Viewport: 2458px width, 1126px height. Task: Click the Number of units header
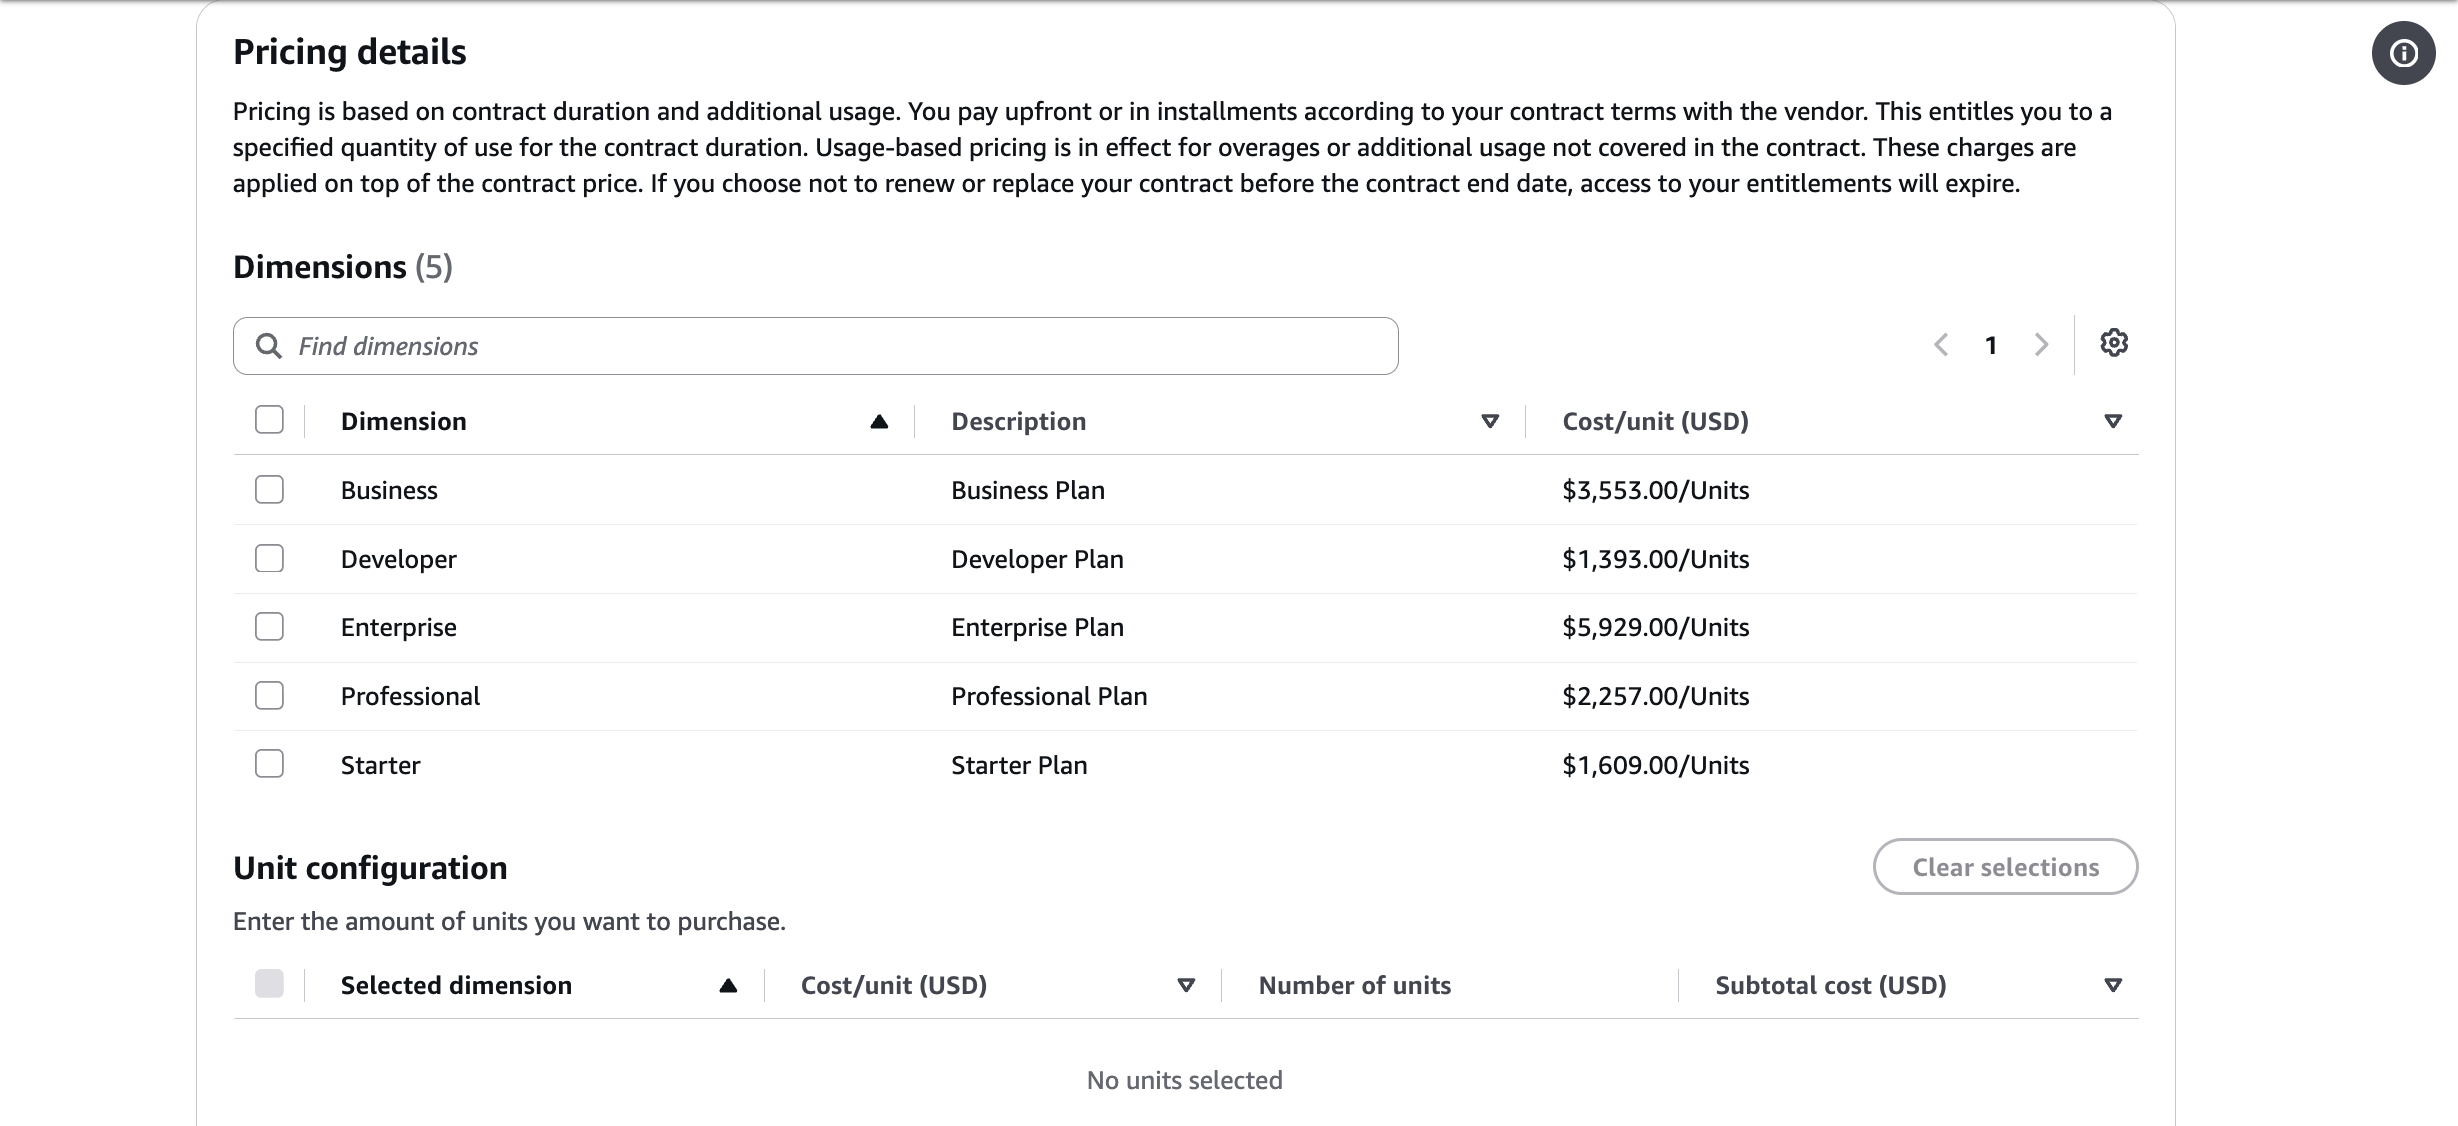point(1354,986)
